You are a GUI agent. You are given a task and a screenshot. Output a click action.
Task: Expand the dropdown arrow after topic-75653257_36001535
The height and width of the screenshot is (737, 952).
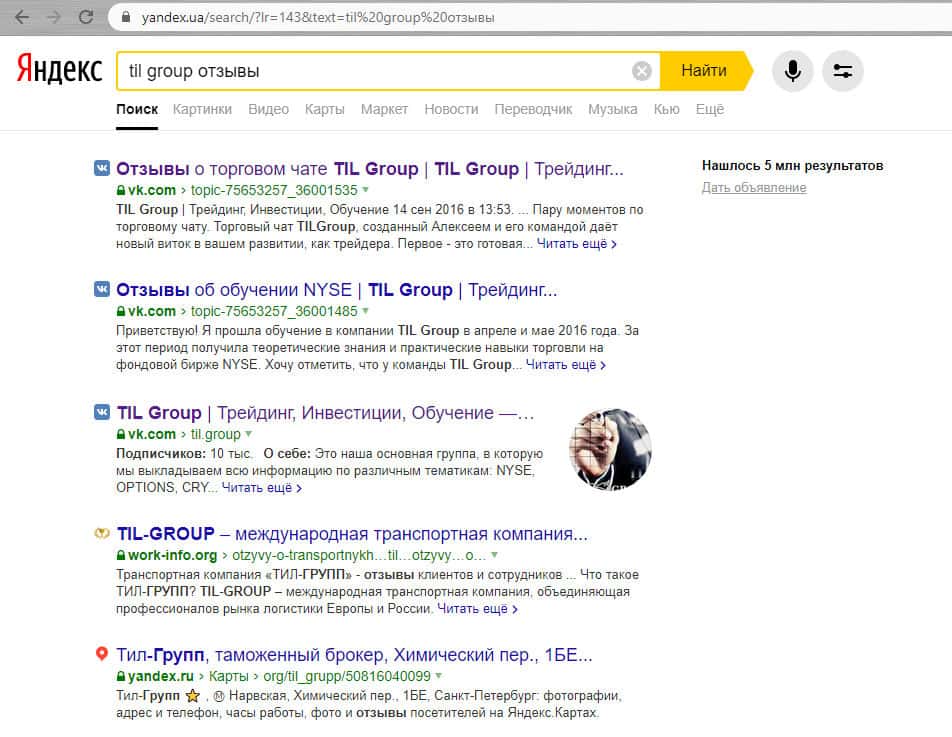(x=366, y=190)
